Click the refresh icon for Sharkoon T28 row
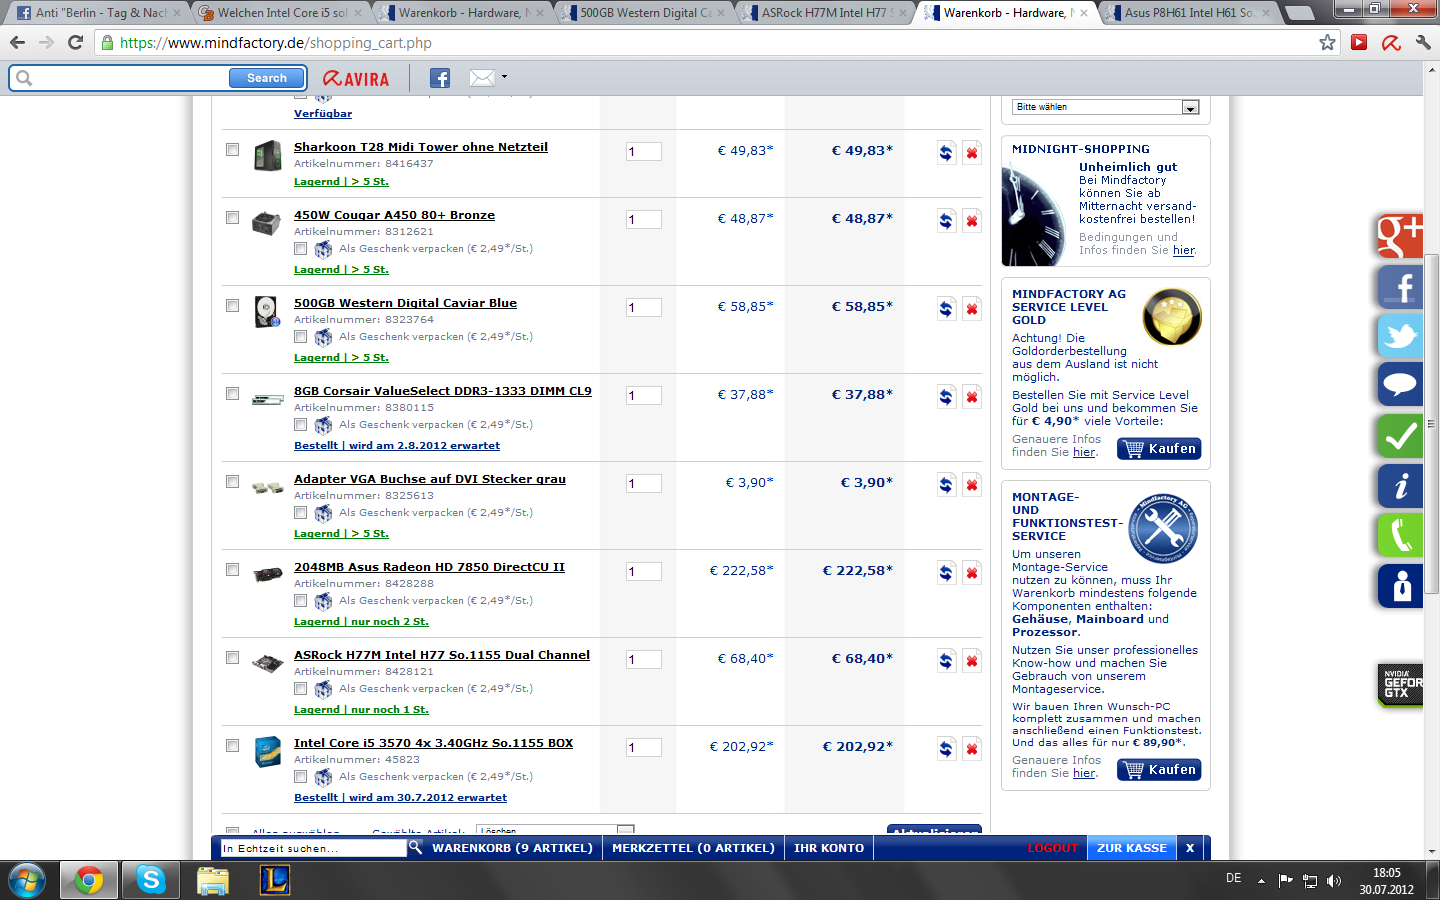This screenshot has width=1440, height=900. (946, 153)
